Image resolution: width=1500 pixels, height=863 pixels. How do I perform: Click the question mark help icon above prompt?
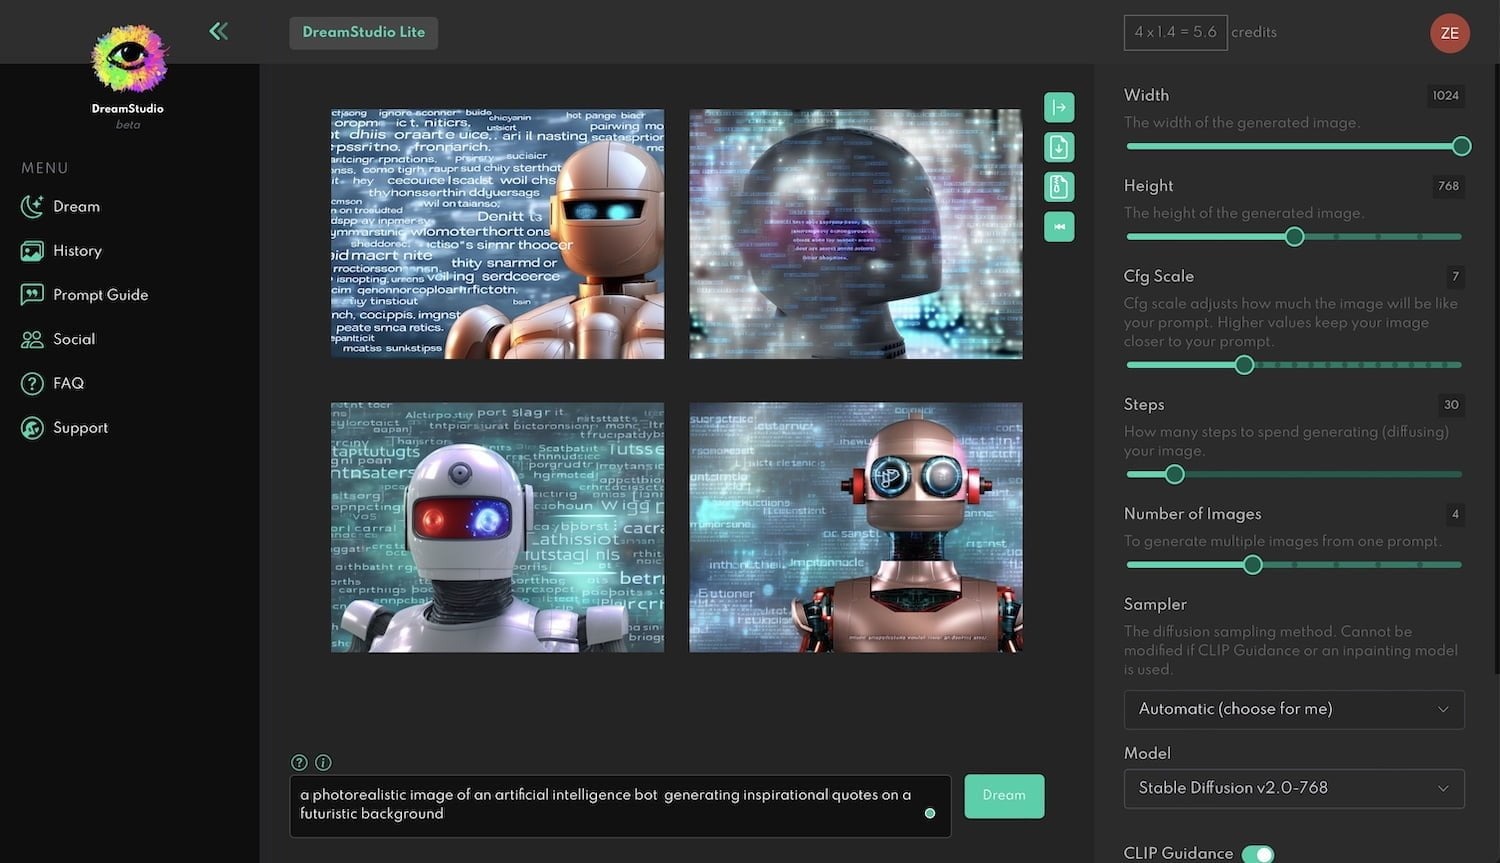pos(299,762)
